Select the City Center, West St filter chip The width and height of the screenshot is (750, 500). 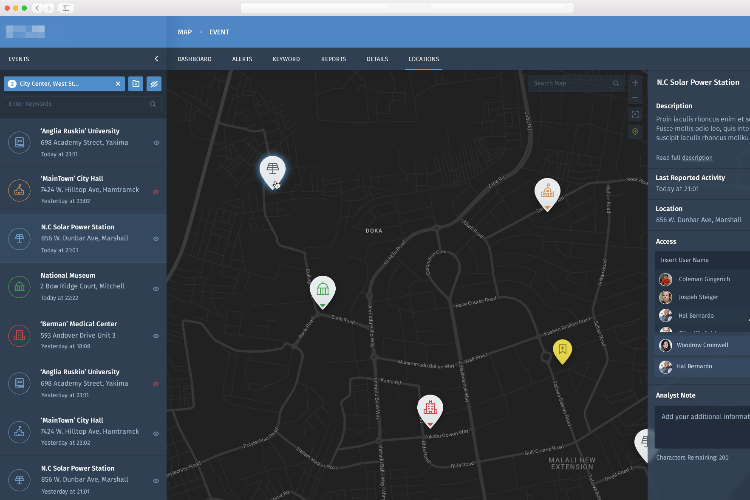coord(65,84)
